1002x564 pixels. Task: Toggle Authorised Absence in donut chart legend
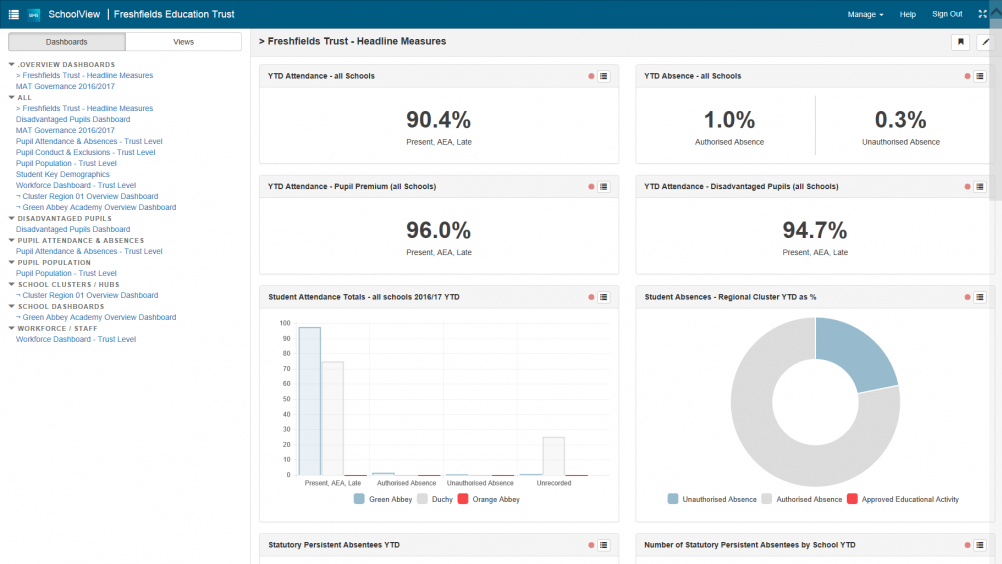pyautogui.click(x=802, y=499)
